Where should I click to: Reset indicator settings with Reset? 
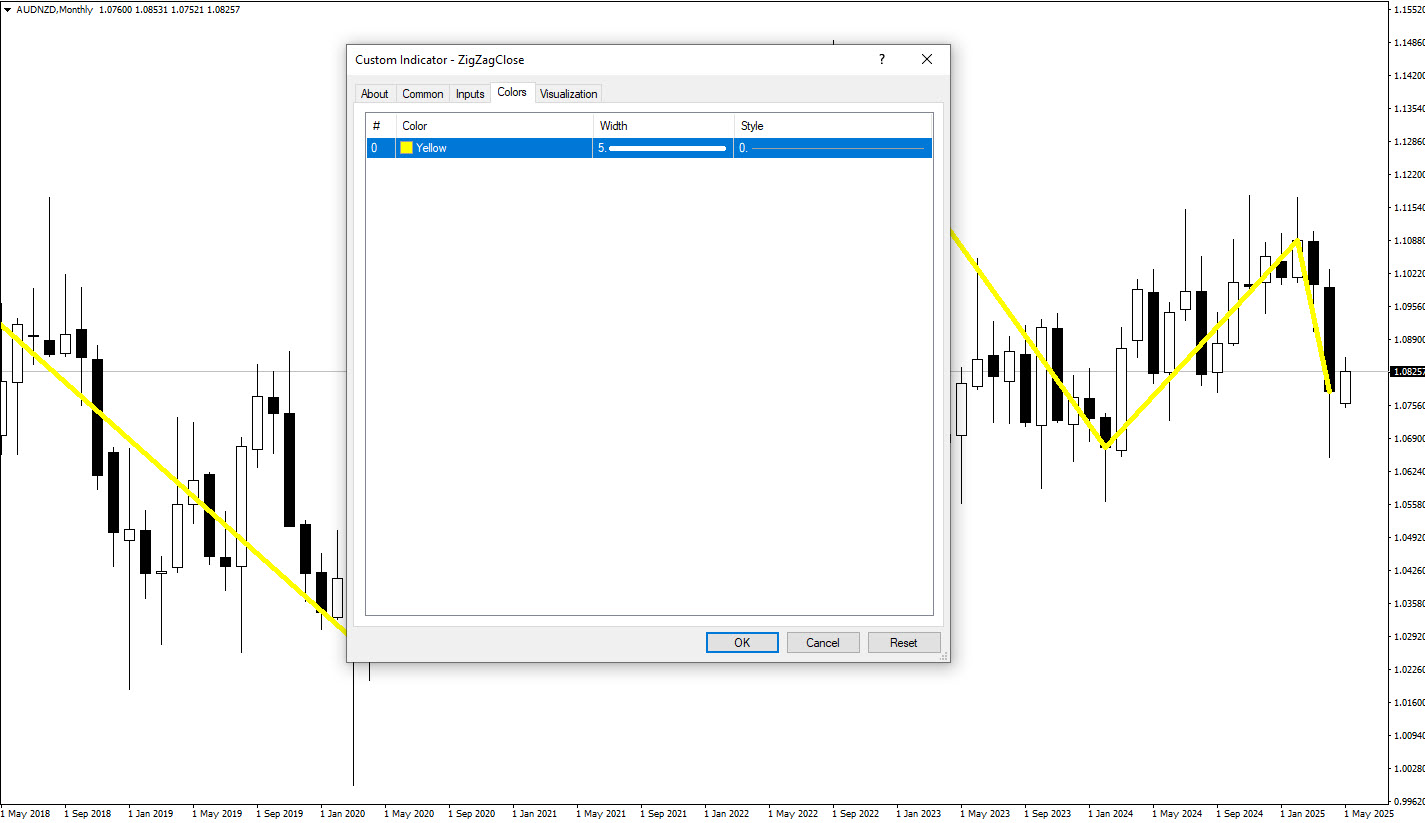tap(904, 642)
